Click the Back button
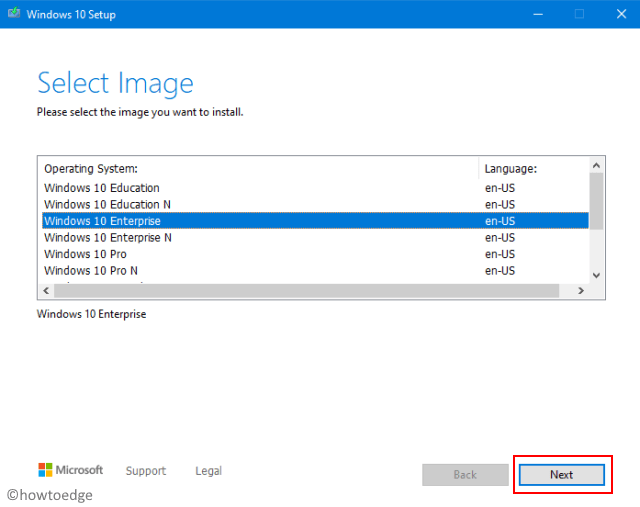 (465, 475)
